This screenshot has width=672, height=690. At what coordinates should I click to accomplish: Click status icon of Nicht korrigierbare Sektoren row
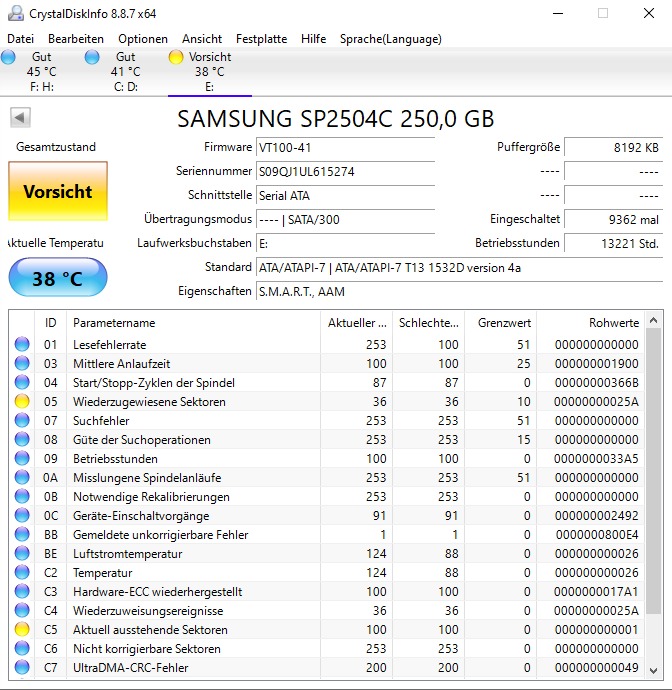click(x=22, y=648)
